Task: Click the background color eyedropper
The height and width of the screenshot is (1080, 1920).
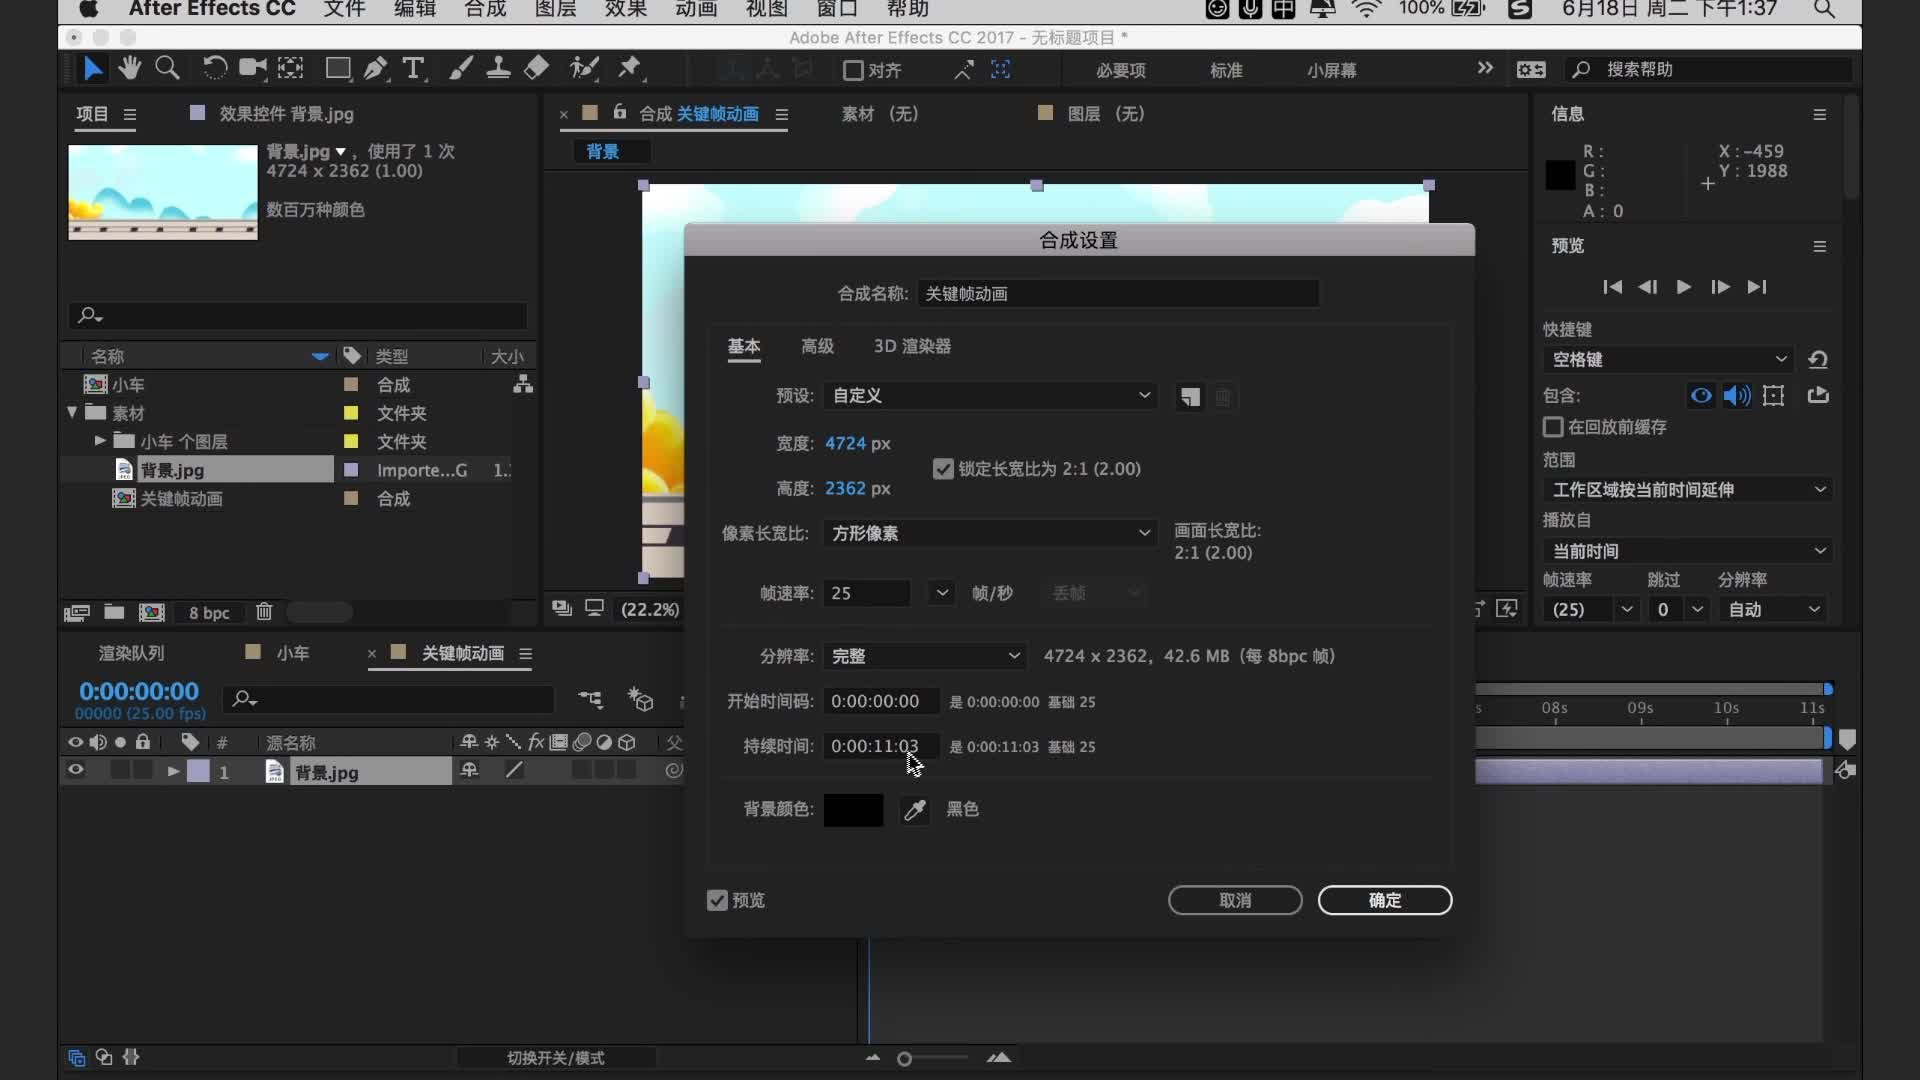Action: click(915, 810)
